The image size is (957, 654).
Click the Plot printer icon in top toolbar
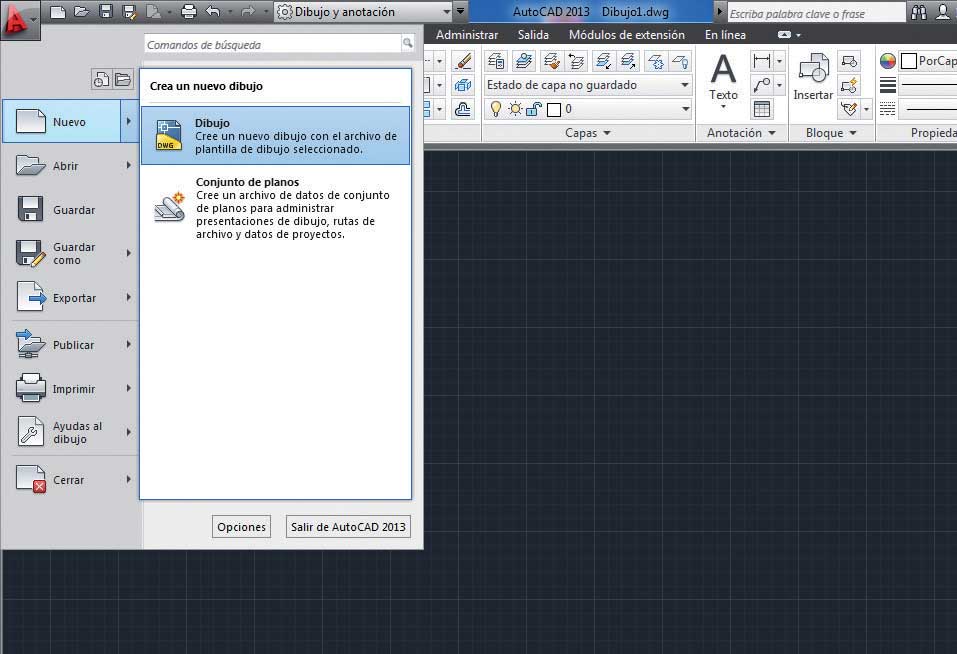[x=189, y=11]
